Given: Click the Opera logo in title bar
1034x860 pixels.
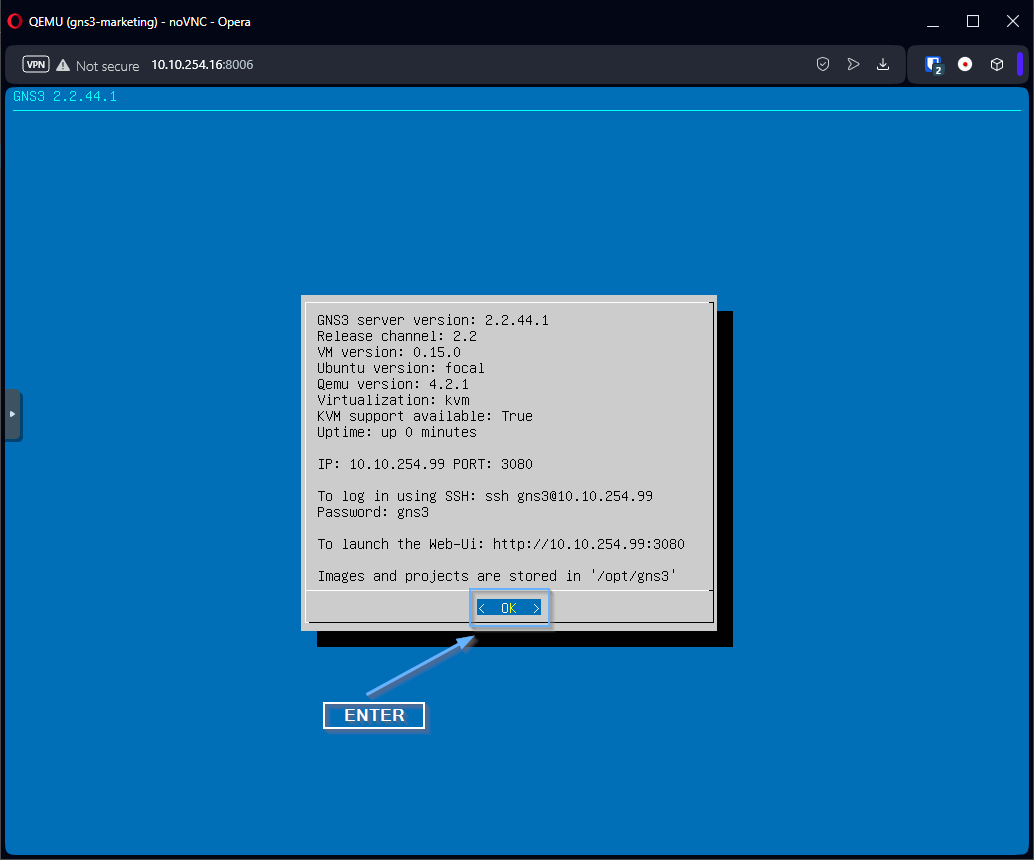Looking at the screenshot, I should tap(15, 21).
